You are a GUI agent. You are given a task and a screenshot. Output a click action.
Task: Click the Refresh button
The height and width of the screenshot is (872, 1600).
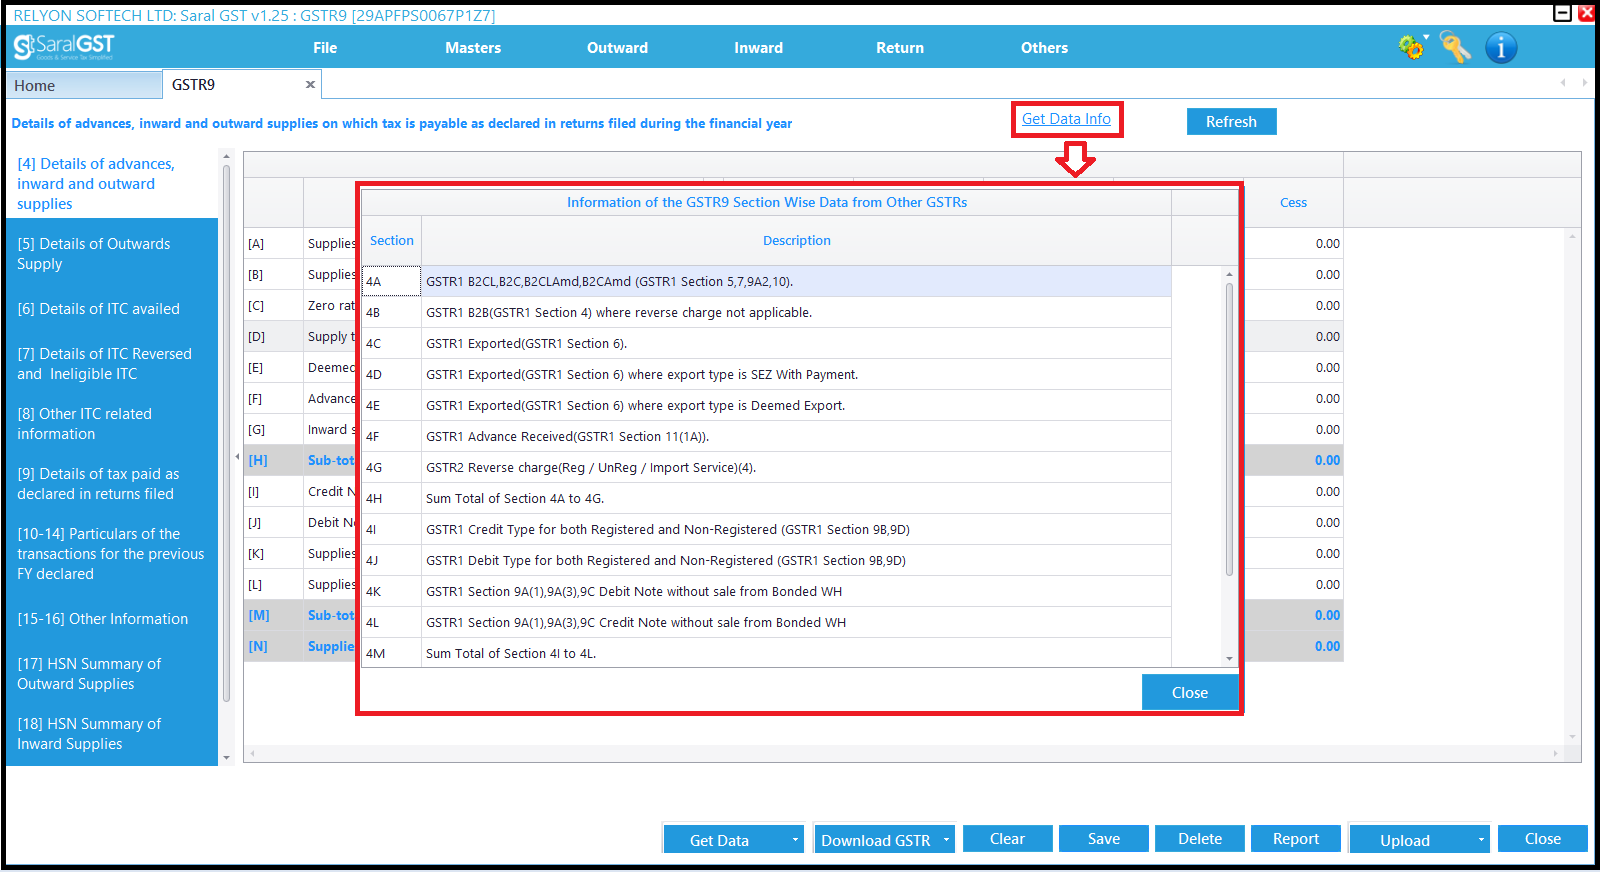(x=1231, y=121)
